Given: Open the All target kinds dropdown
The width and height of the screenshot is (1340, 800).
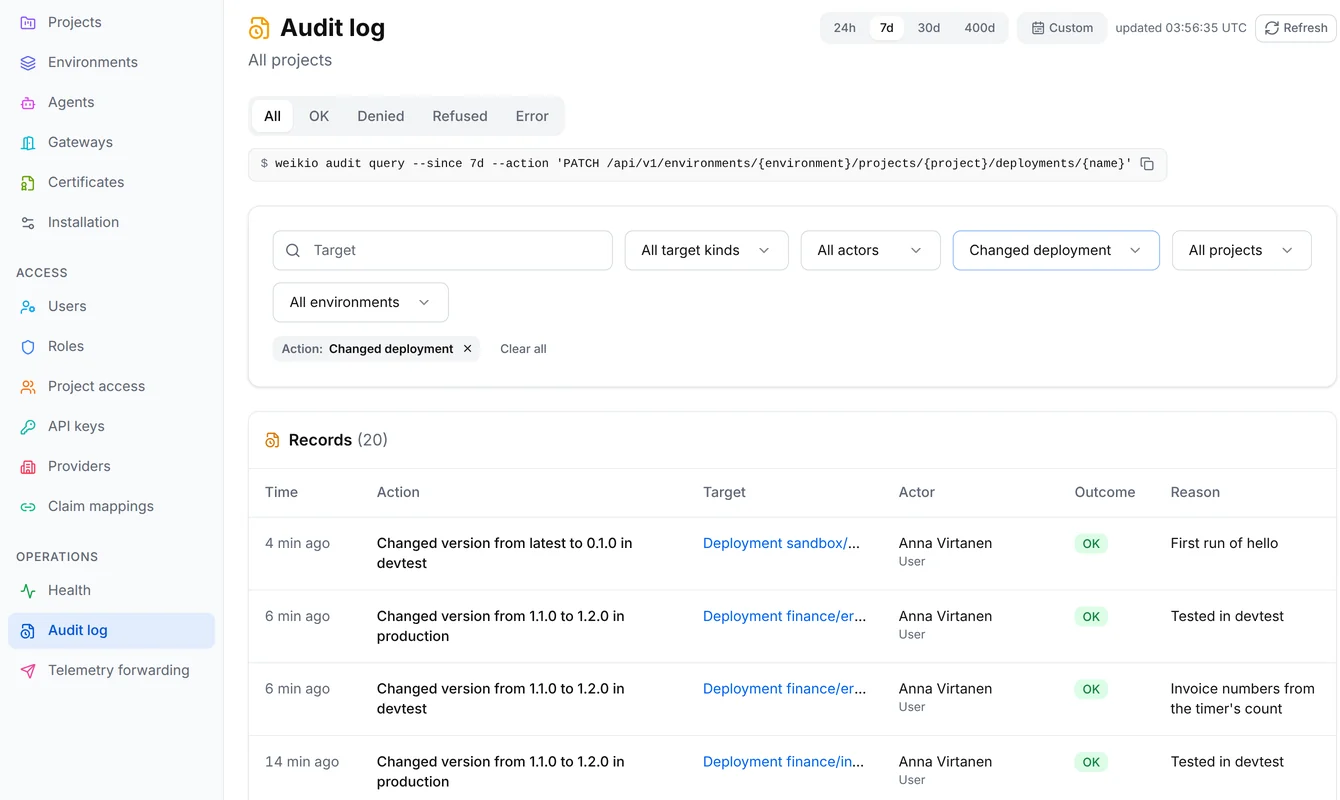Looking at the screenshot, I should pos(706,250).
